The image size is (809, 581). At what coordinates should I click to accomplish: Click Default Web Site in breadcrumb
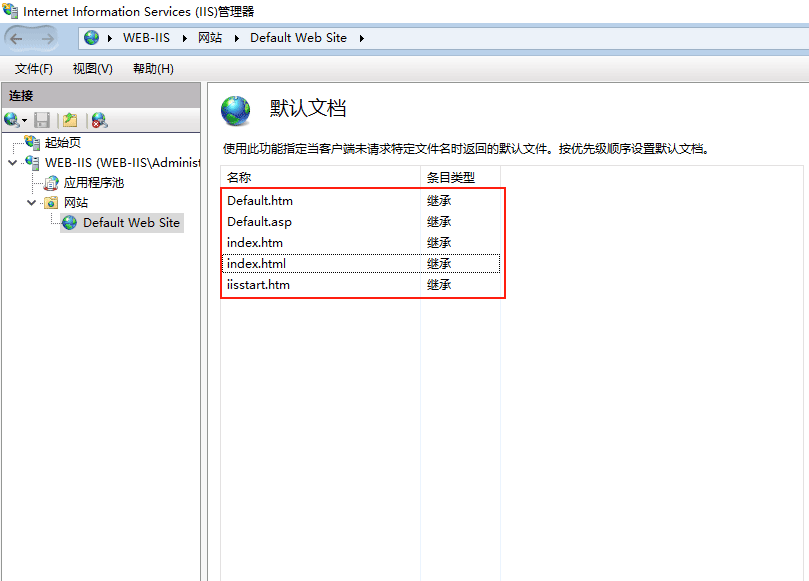pyautogui.click(x=298, y=38)
